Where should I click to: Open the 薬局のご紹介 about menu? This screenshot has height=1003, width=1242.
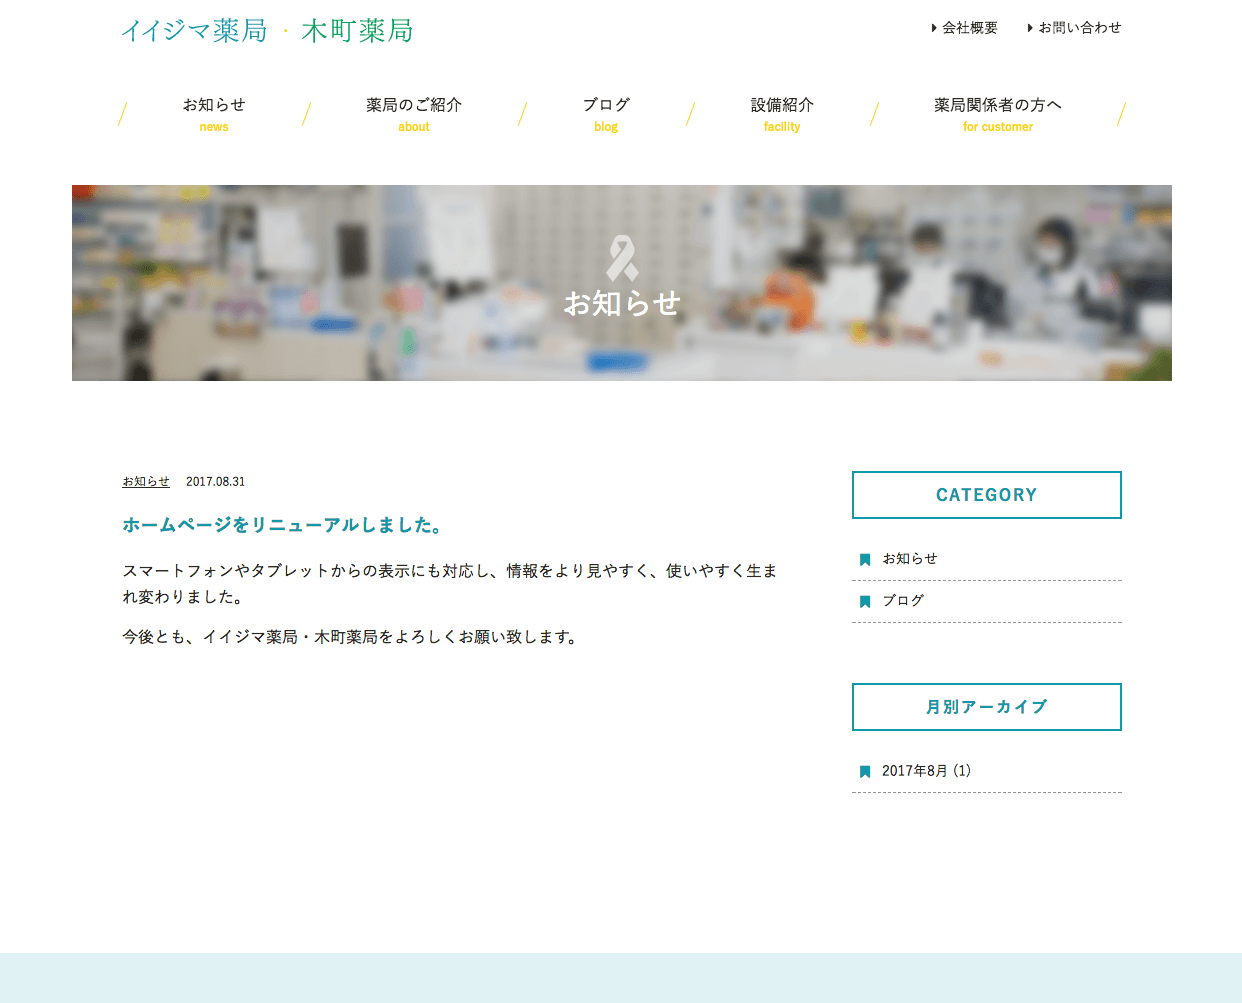pos(414,114)
